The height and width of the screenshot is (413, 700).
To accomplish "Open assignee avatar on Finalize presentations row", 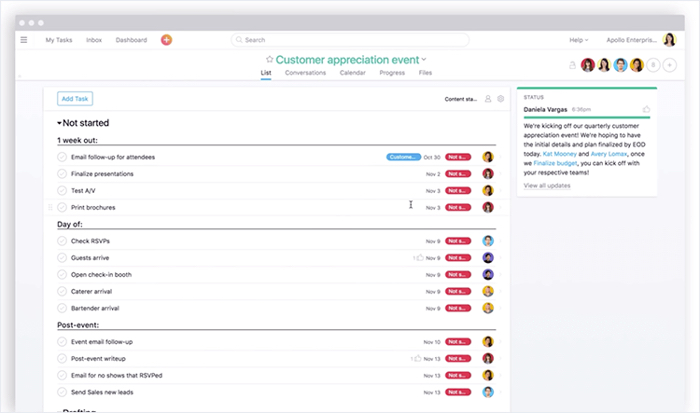I will (x=488, y=174).
